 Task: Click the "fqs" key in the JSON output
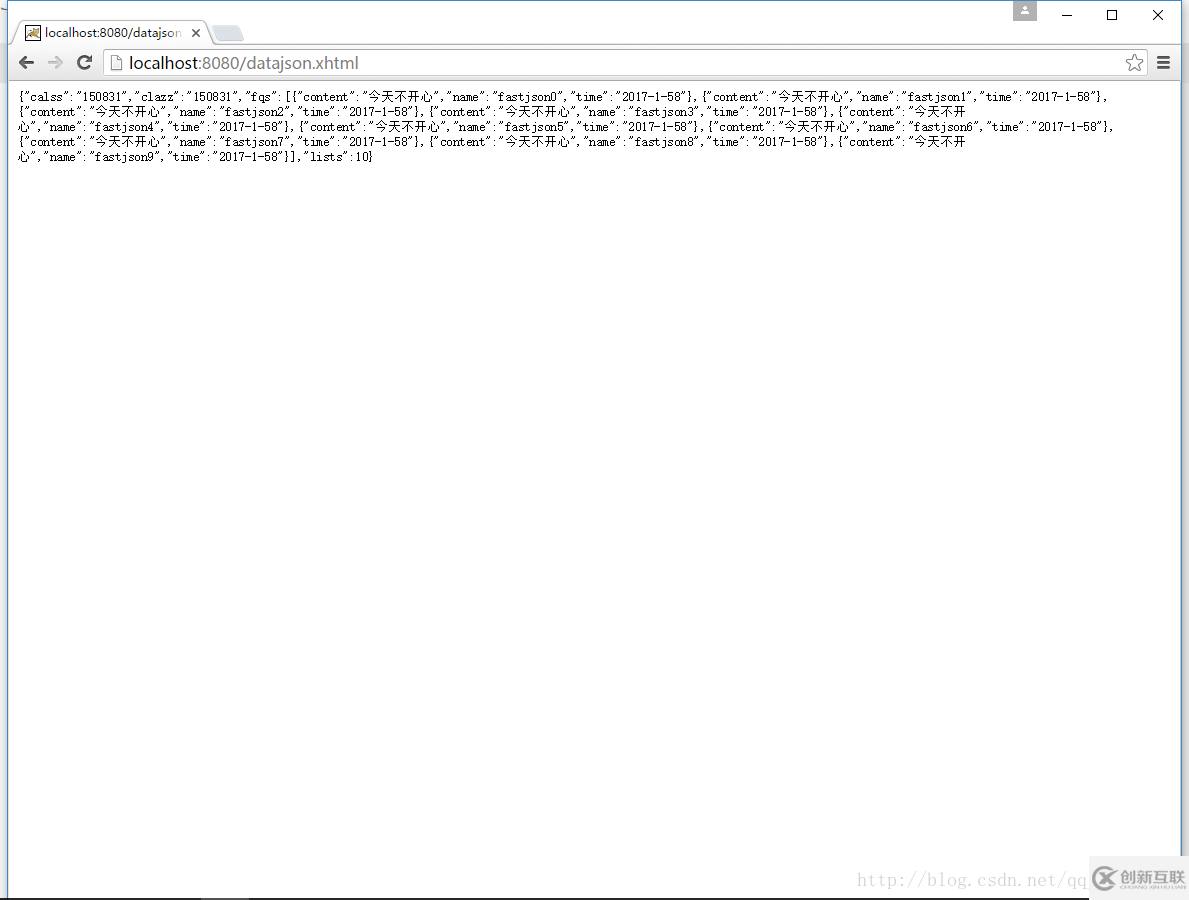point(261,97)
